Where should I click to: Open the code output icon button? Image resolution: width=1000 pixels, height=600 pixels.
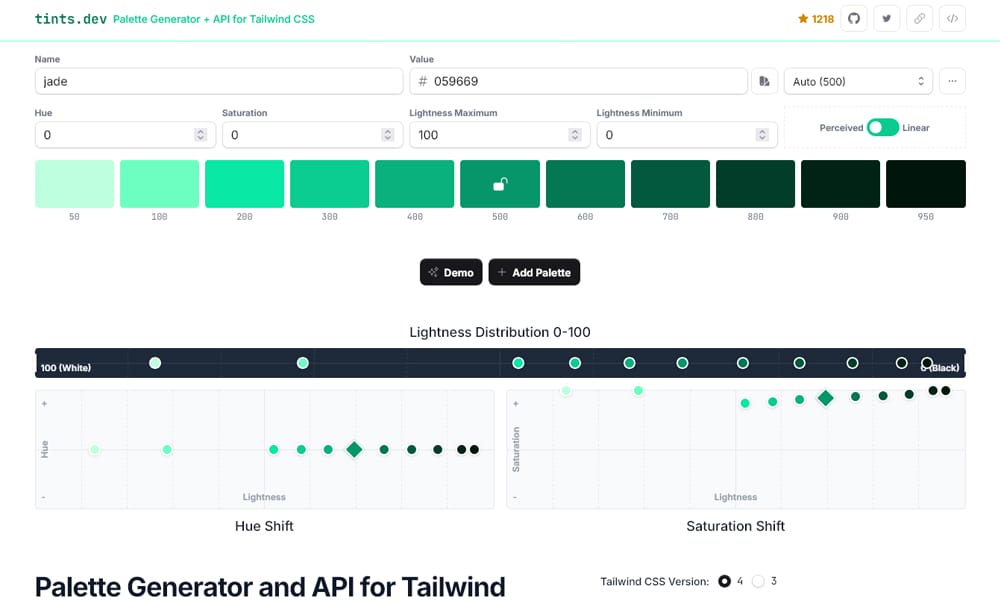pyautogui.click(x=952, y=18)
